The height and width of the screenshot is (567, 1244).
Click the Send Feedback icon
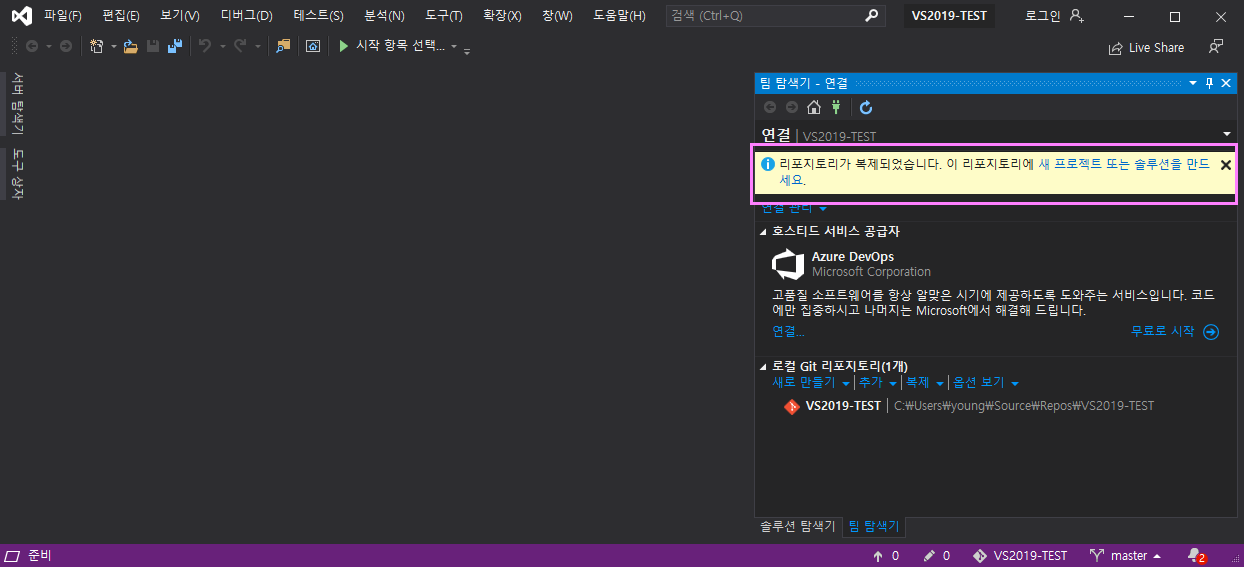click(1216, 47)
